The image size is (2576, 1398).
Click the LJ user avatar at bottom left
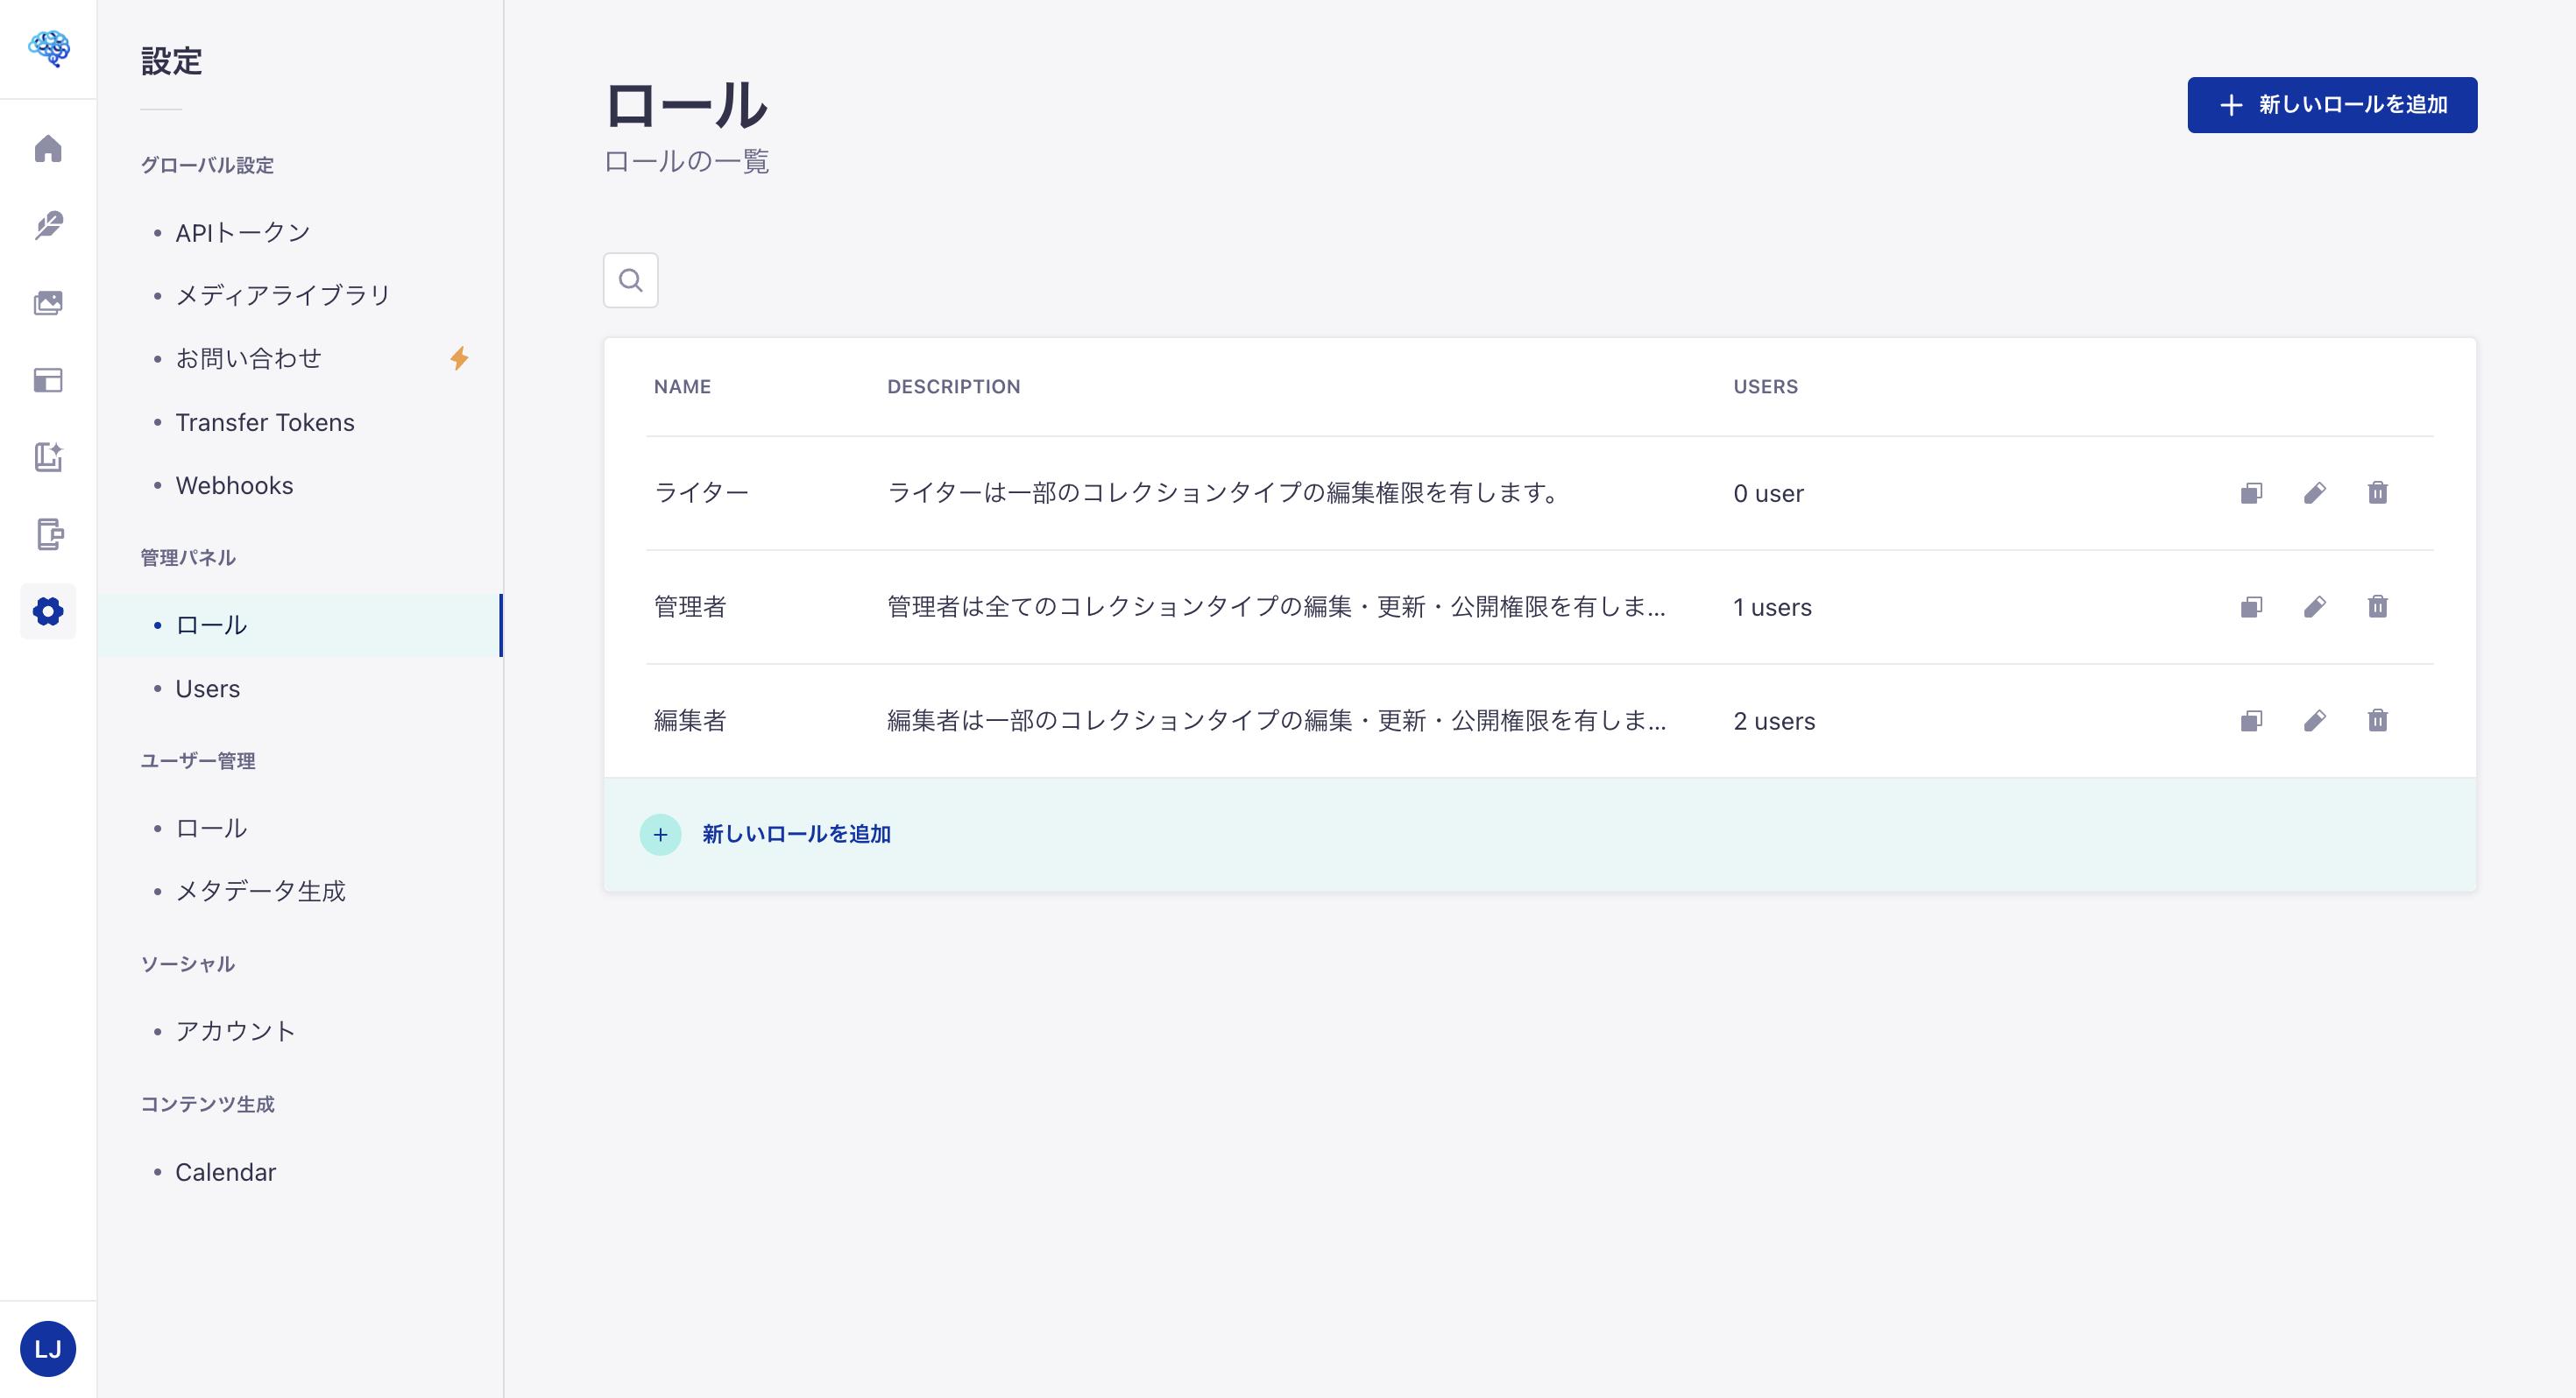coord(48,1348)
